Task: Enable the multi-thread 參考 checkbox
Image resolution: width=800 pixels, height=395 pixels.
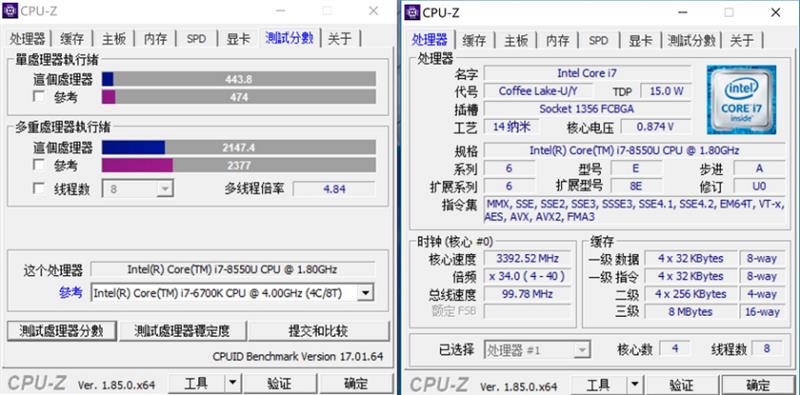Action: (x=39, y=165)
